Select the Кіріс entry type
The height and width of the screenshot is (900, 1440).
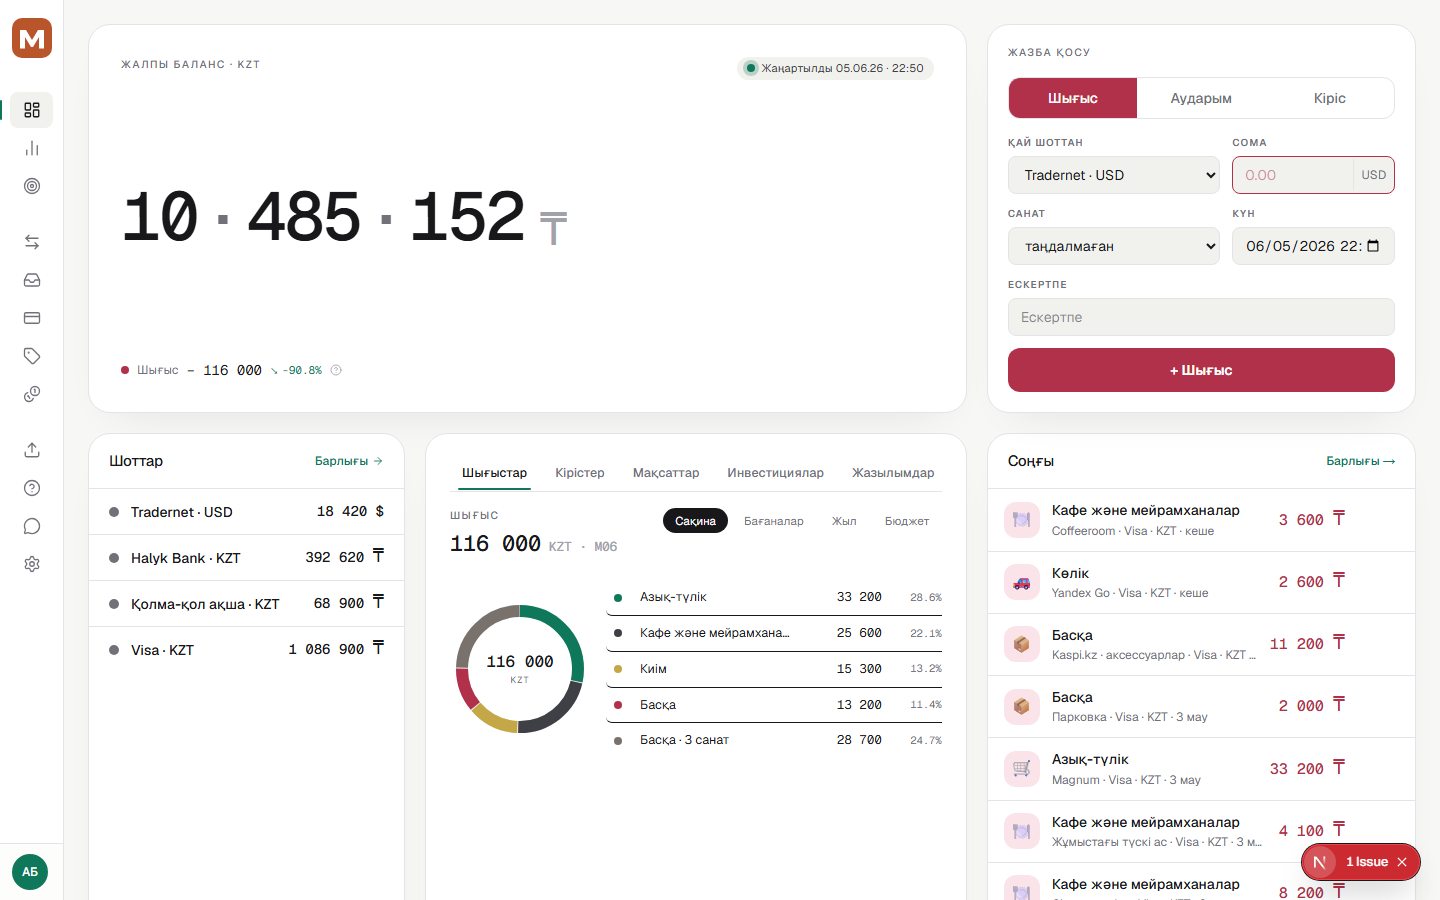click(x=1329, y=98)
